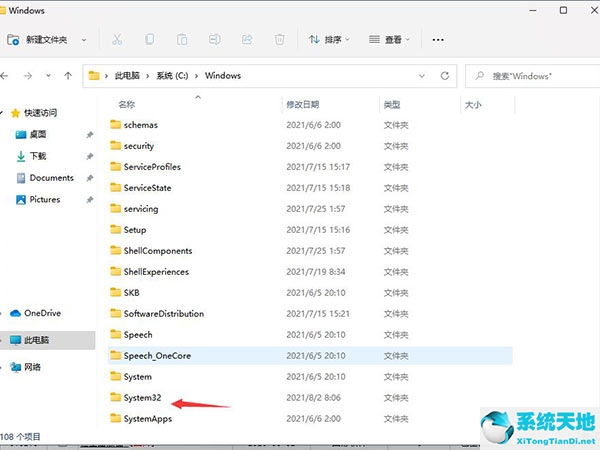Click Windows in the address breadcrumb

pos(223,76)
